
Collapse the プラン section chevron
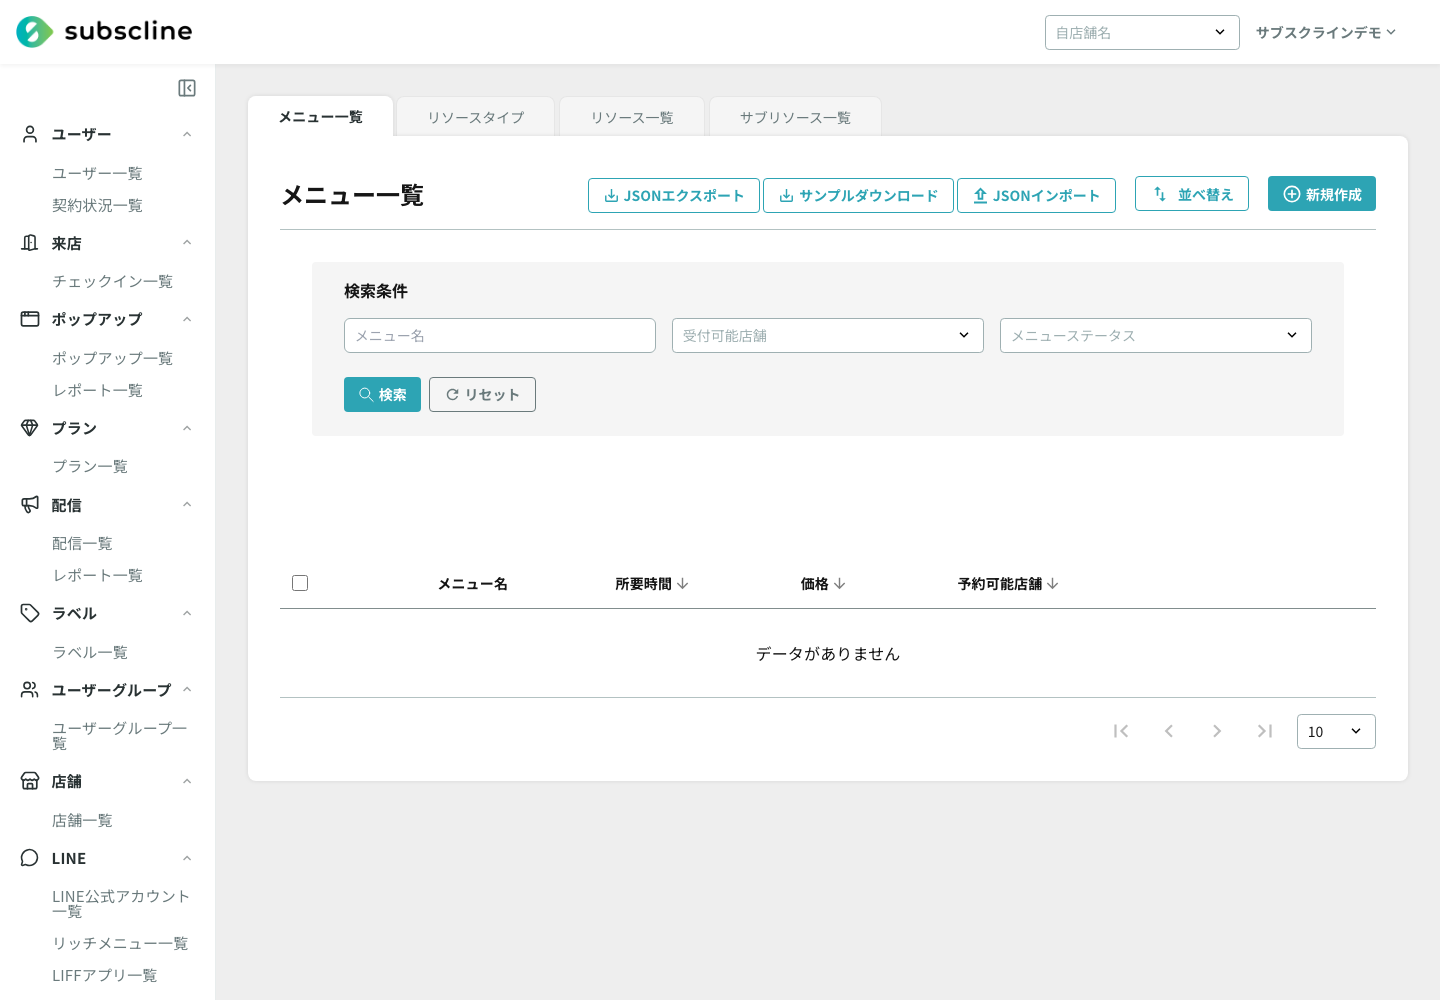pyautogui.click(x=187, y=428)
